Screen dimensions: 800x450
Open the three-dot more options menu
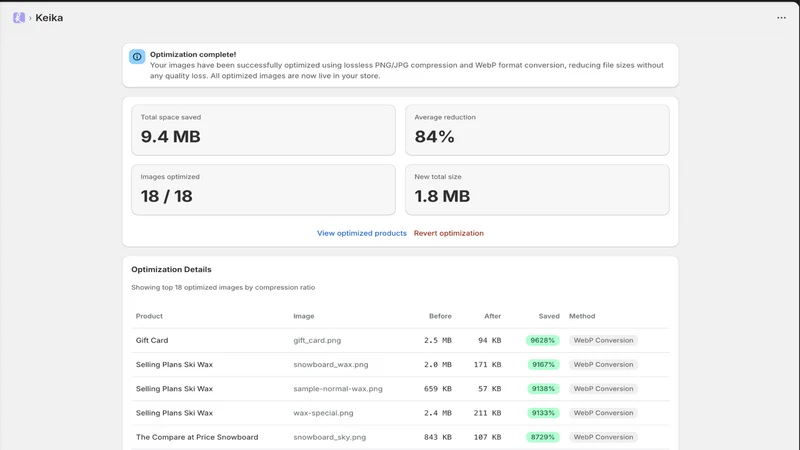tap(781, 18)
